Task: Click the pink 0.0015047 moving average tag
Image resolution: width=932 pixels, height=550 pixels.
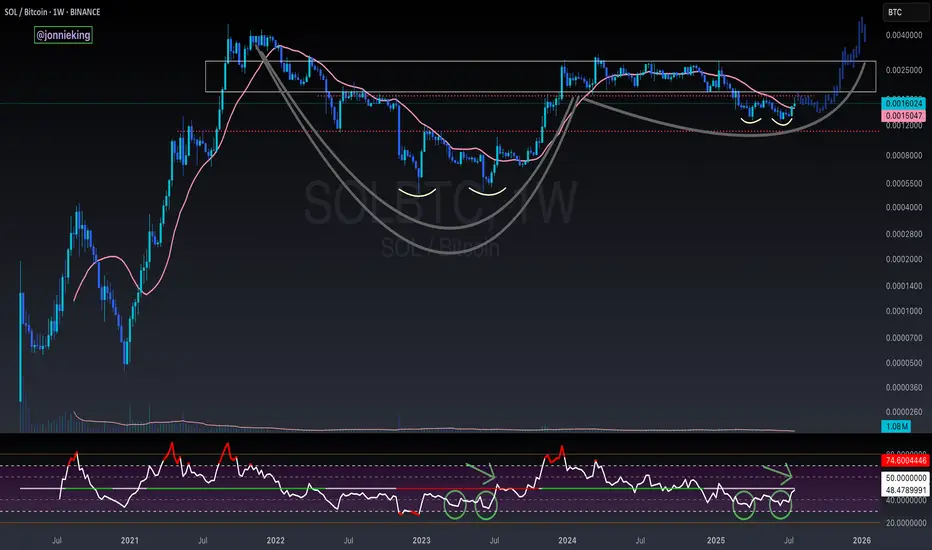Action: click(903, 116)
